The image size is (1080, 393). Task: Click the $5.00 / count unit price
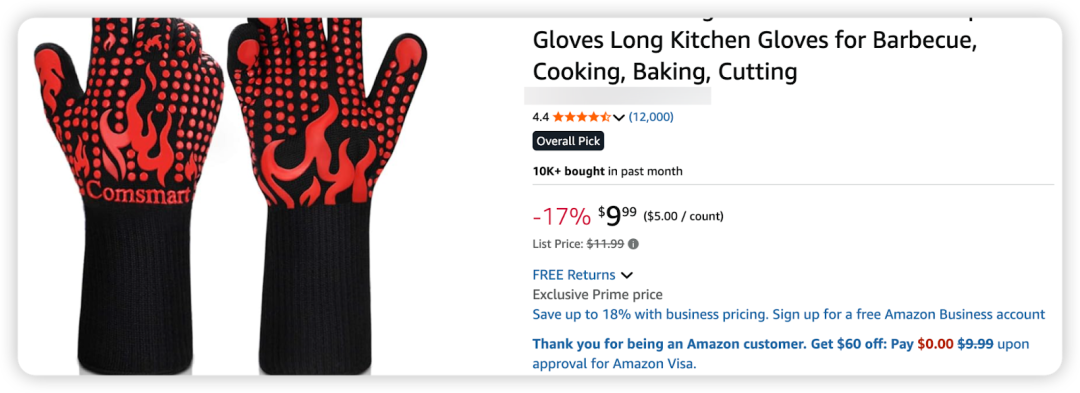(x=683, y=217)
